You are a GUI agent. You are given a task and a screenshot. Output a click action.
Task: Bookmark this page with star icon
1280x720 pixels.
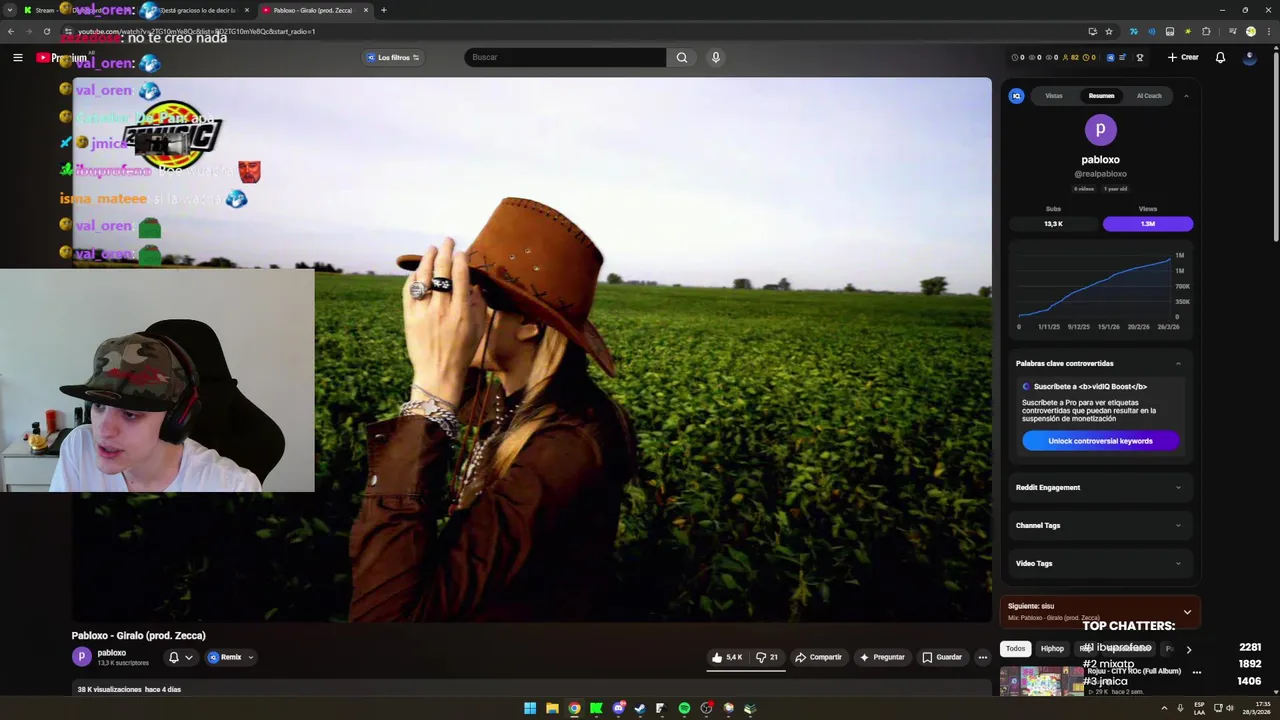pyautogui.click(x=1109, y=31)
